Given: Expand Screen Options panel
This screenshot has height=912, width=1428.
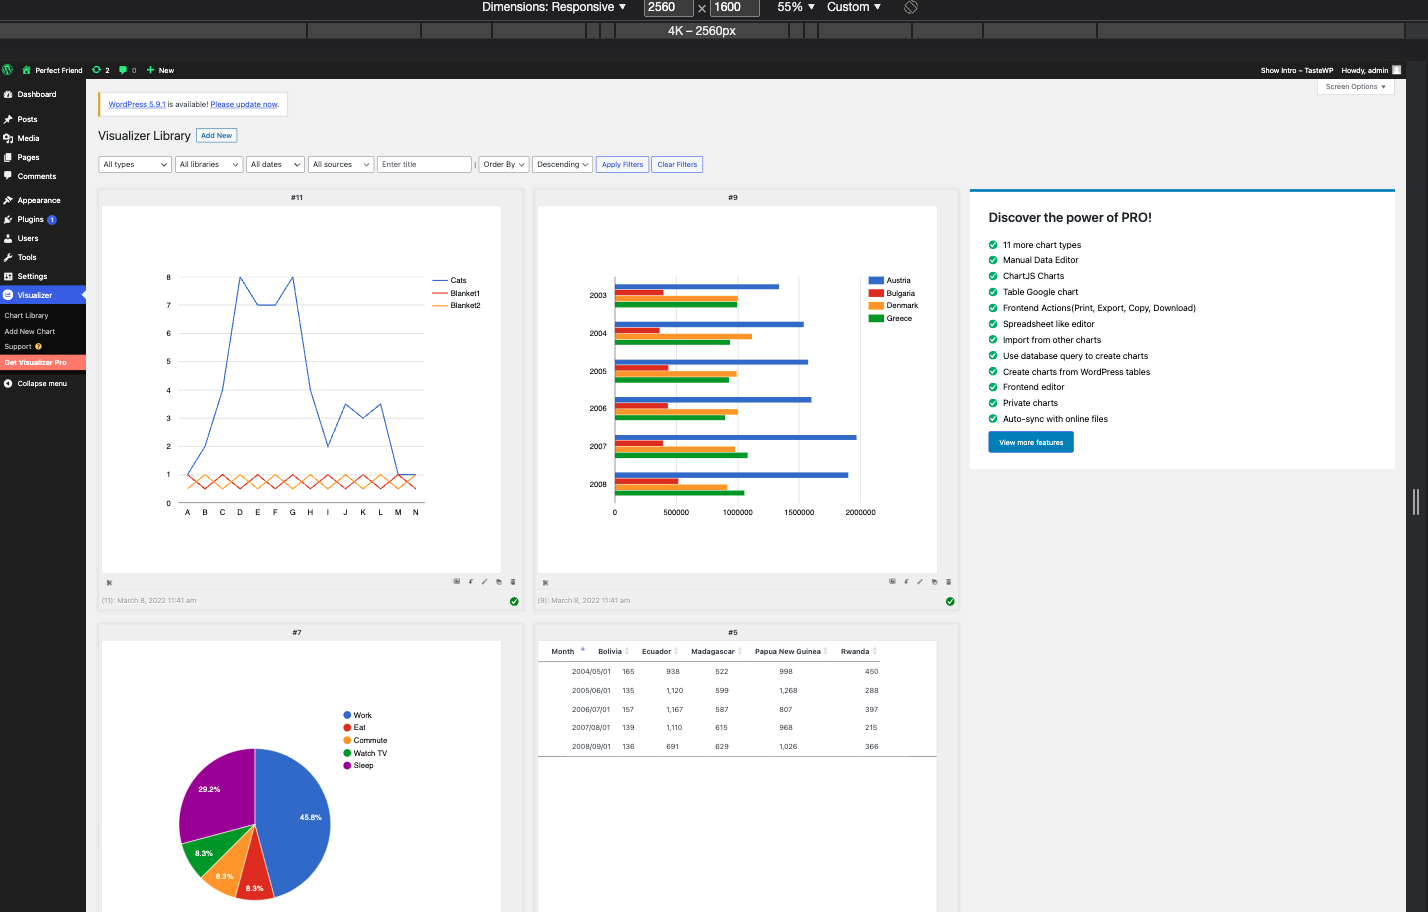Looking at the screenshot, I should [1355, 87].
